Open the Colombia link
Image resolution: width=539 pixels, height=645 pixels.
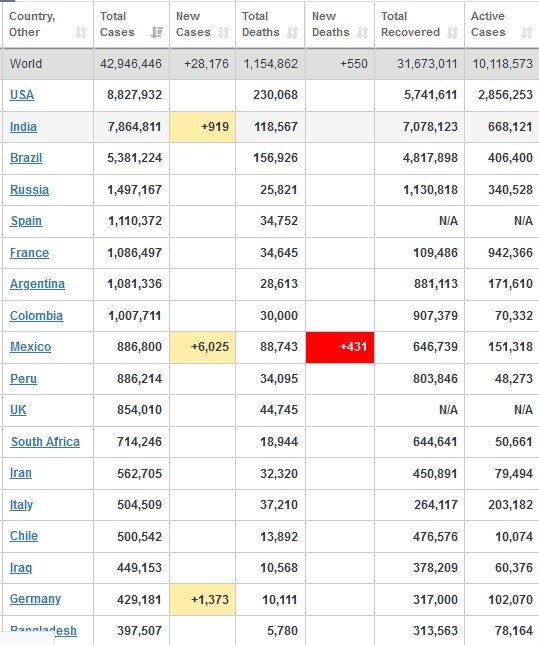click(x=36, y=316)
